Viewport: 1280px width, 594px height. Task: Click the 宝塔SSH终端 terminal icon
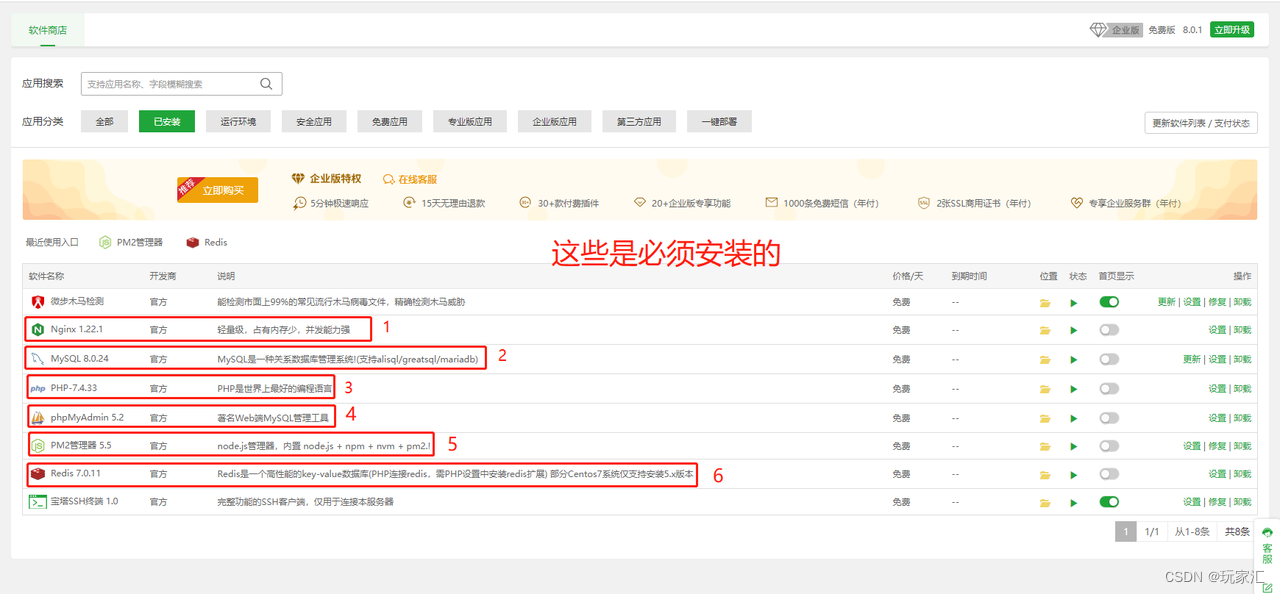tap(37, 502)
